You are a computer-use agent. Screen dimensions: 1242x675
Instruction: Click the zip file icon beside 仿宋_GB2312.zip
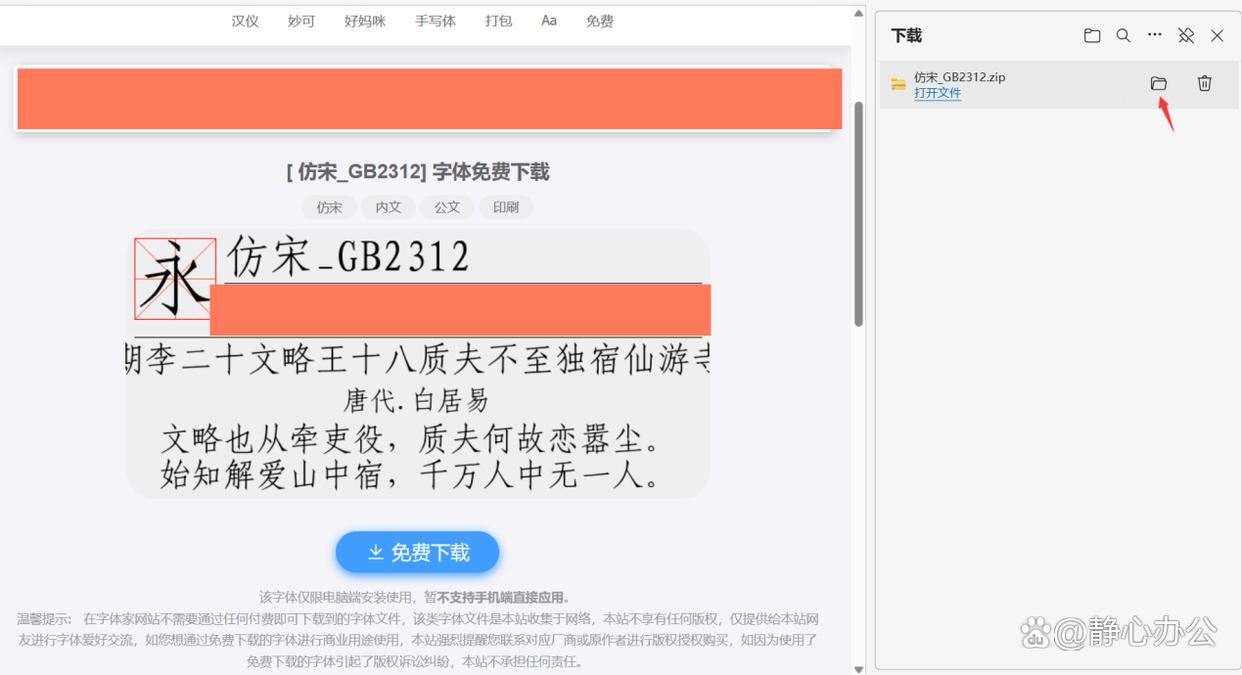[897, 83]
